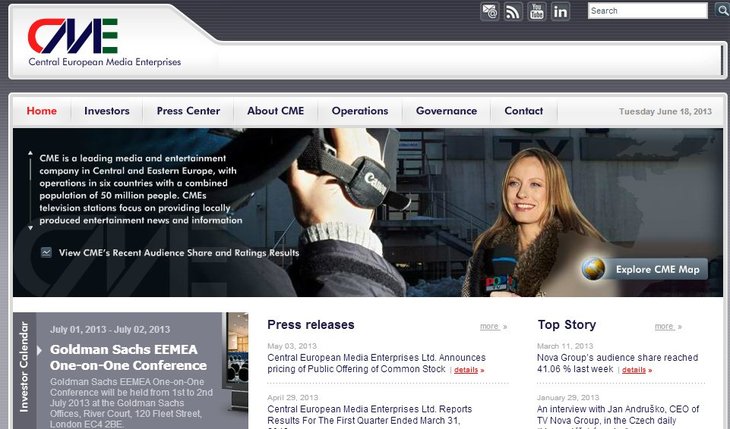Click the date Tuesday June 18, 2013
Viewport: 730px width, 429px height.
pos(665,111)
